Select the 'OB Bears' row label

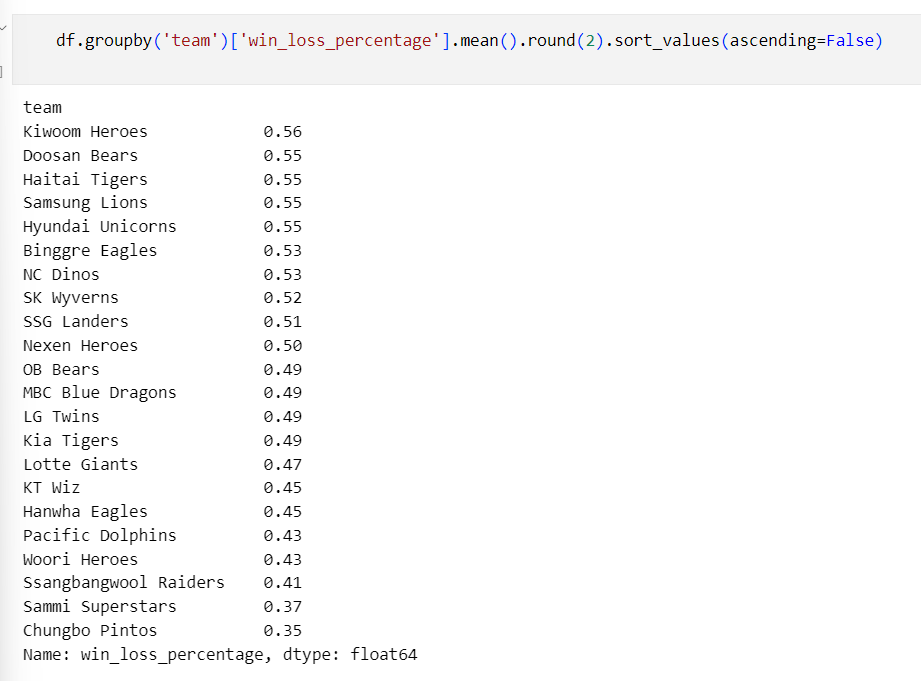[x=61, y=370]
